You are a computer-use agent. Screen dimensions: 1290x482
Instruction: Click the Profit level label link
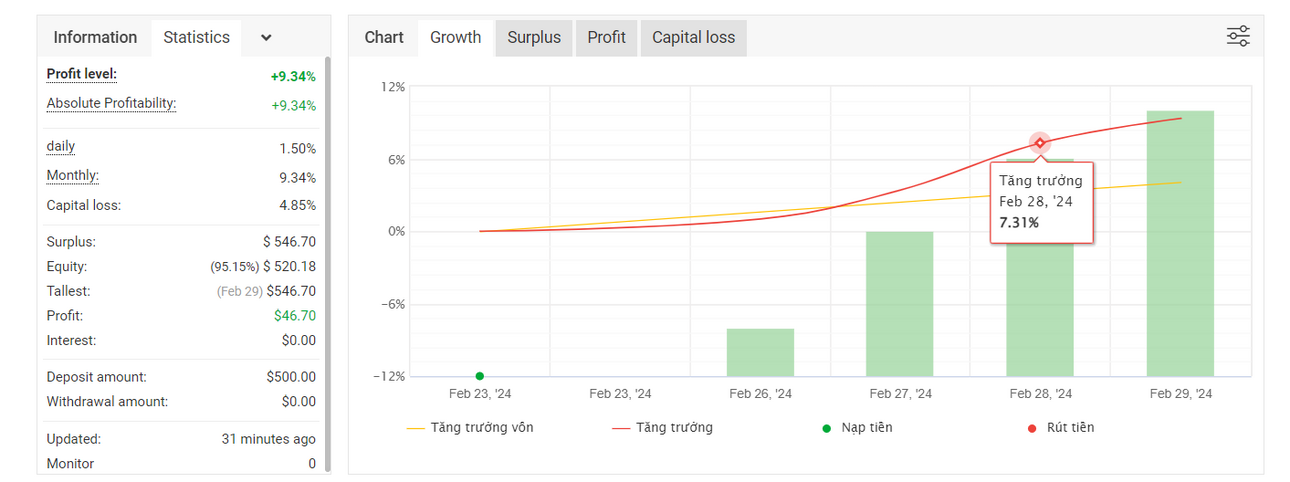(82, 74)
